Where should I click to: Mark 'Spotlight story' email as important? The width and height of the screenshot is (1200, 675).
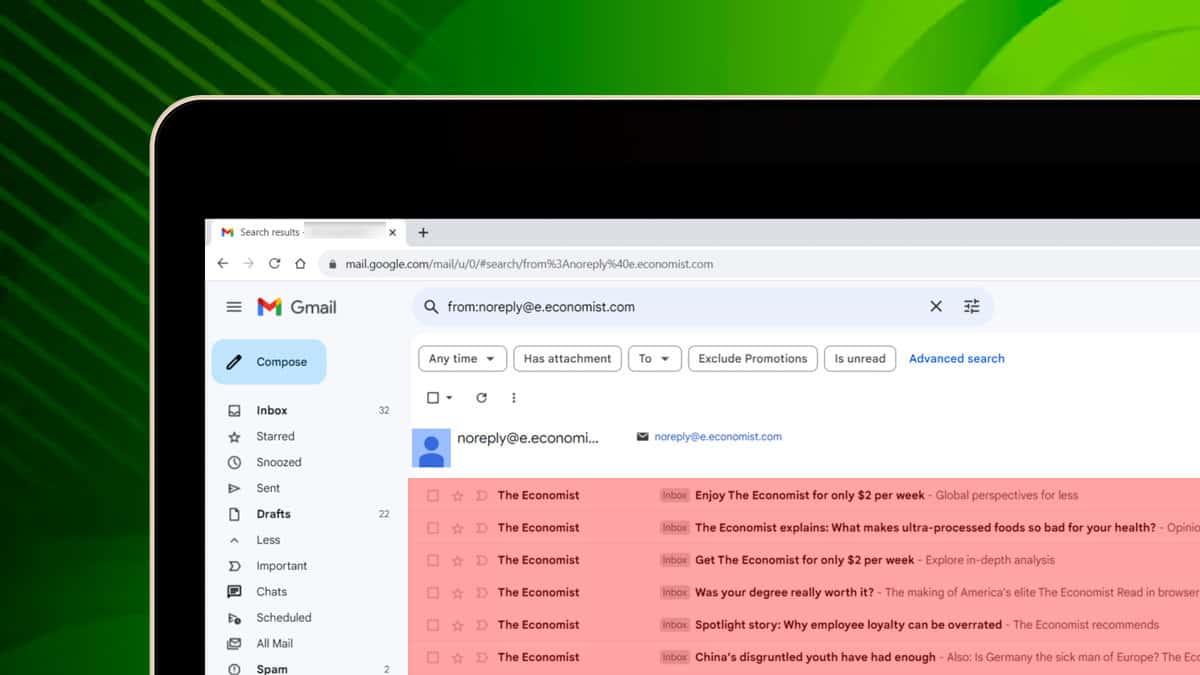481,625
